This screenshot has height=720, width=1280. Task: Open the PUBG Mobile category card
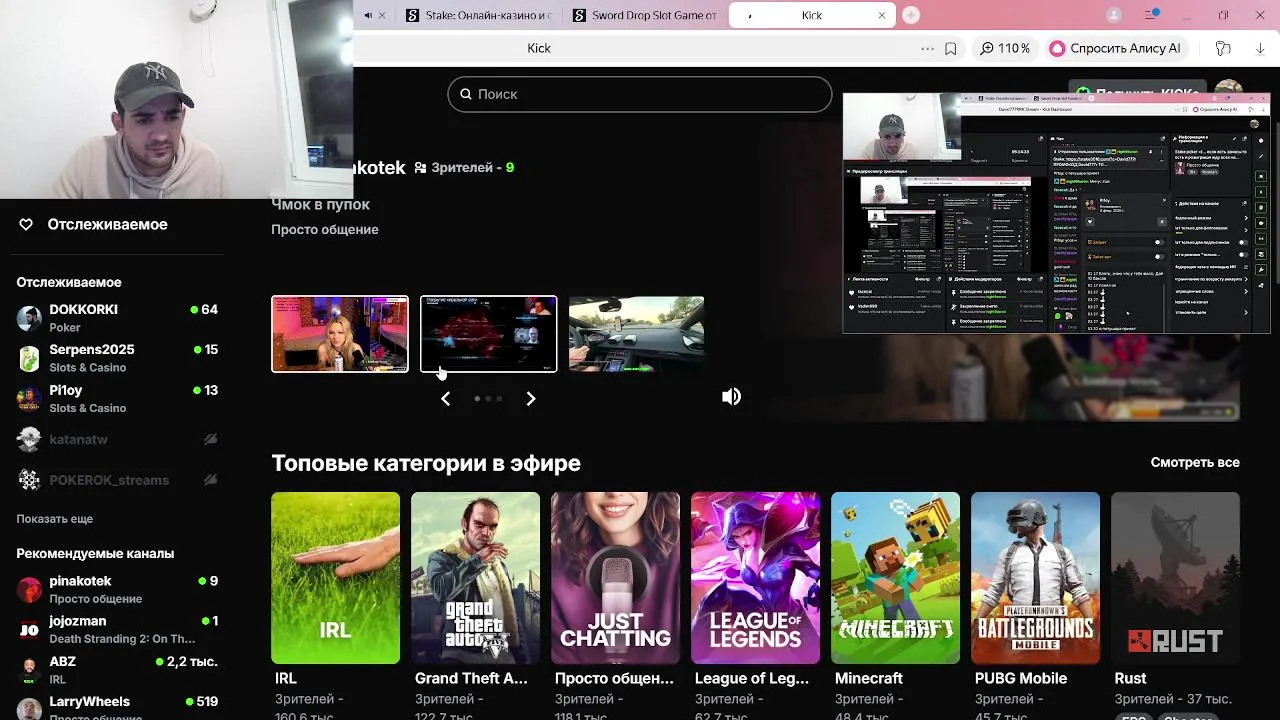(1035, 578)
